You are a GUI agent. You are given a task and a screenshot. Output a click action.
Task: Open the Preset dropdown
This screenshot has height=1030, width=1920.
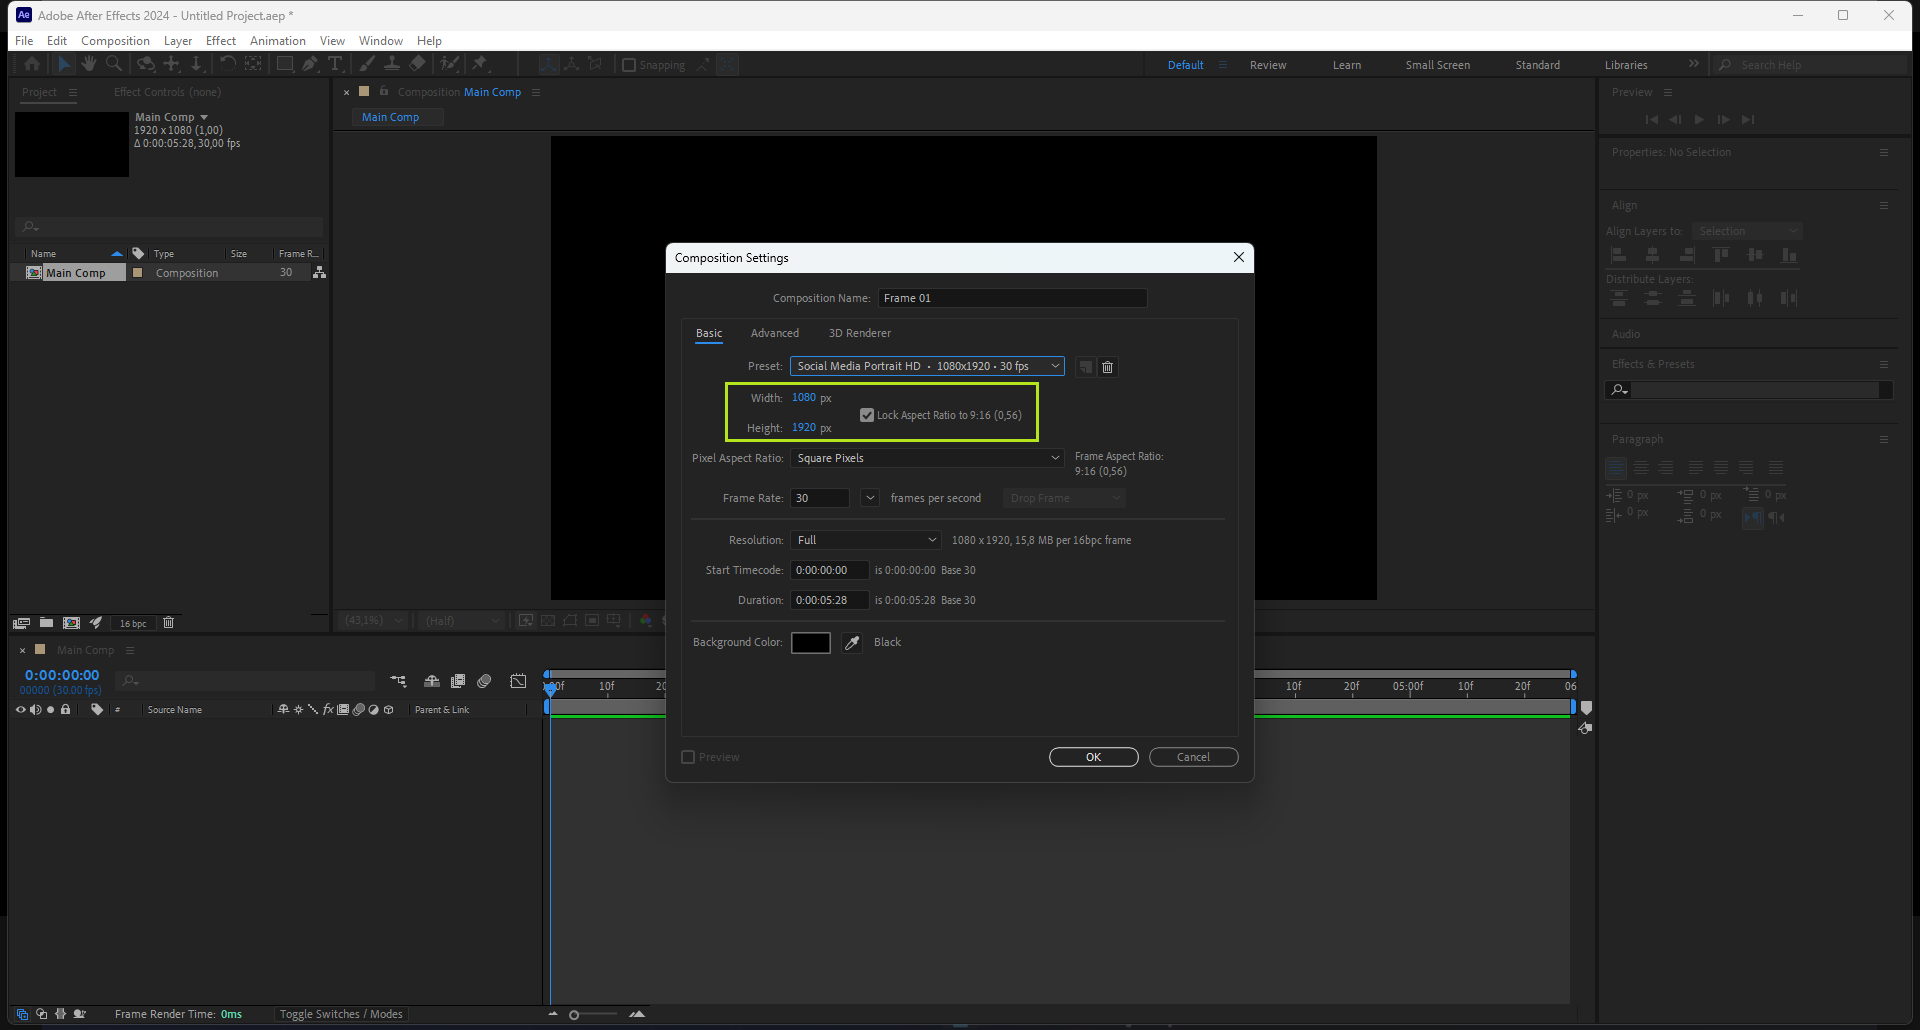tap(927, 366)
